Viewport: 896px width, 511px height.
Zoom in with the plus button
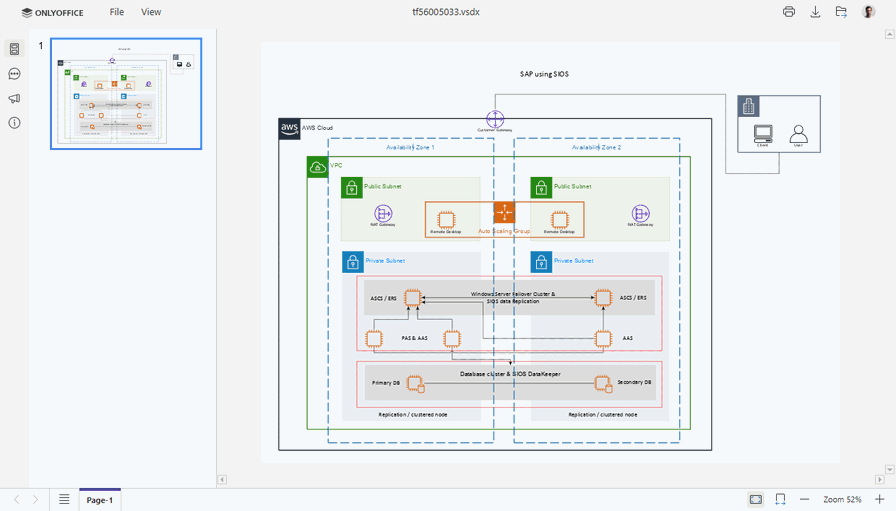[x=879, y=500]
